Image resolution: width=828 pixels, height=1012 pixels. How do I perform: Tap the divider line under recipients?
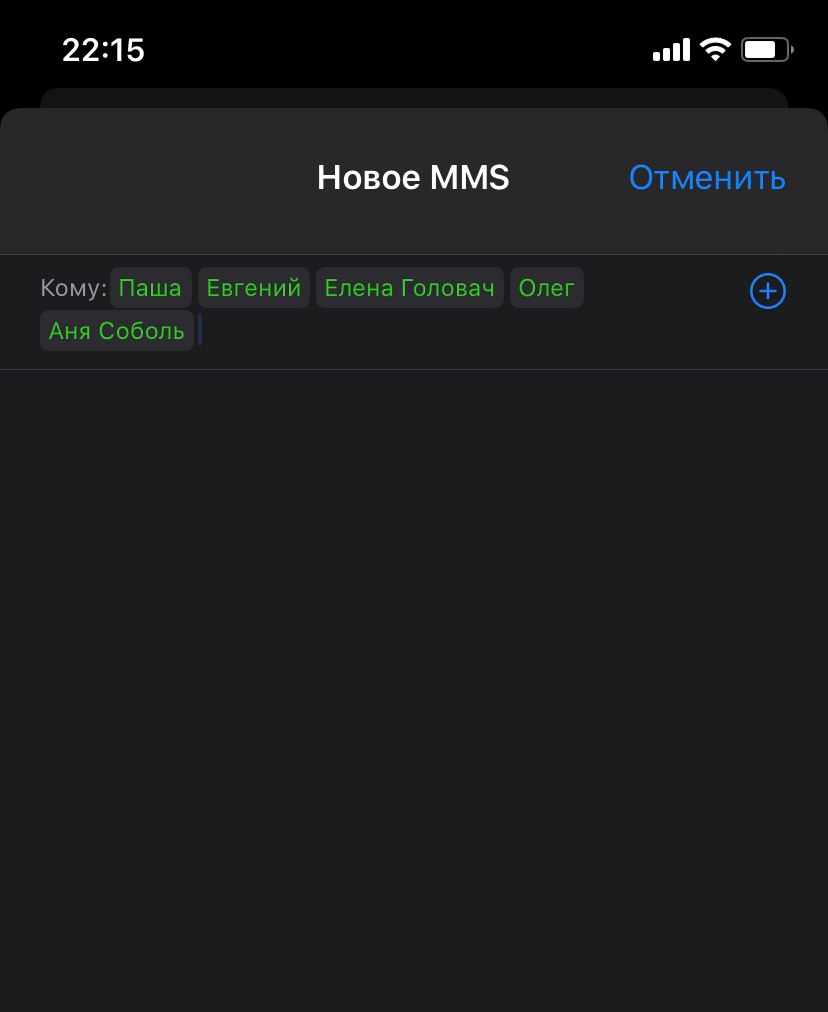(x=414, y=370)
